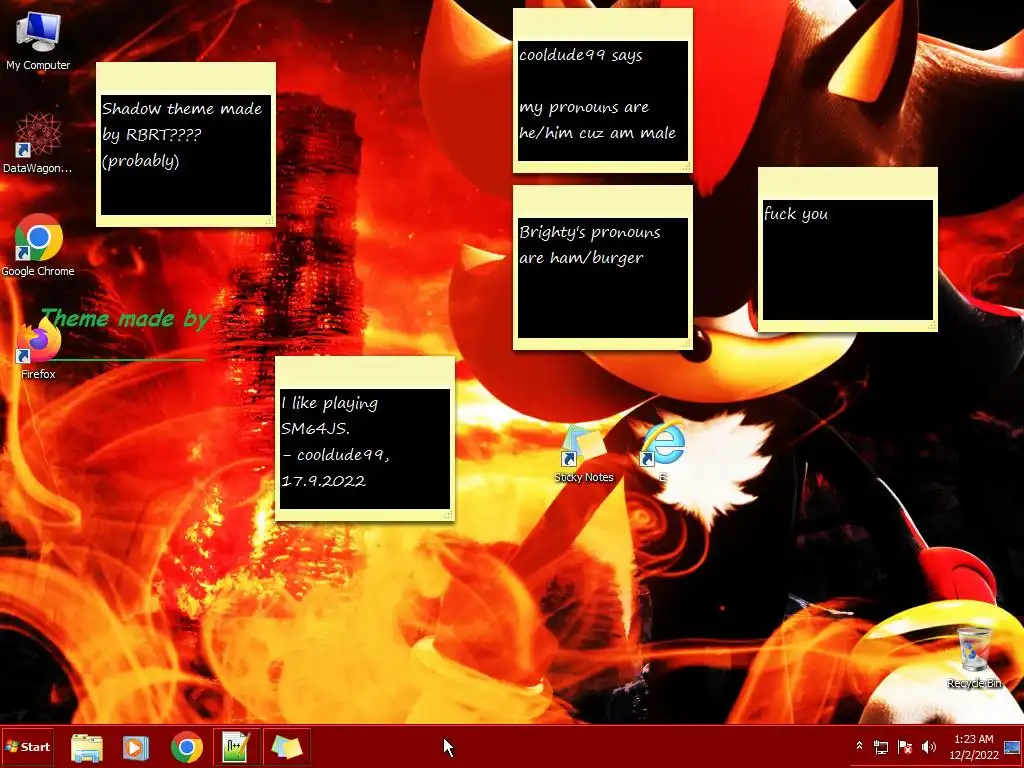Click the header of the Brighty's pronouns note
1024x768 pixels.
coord(602,202)
